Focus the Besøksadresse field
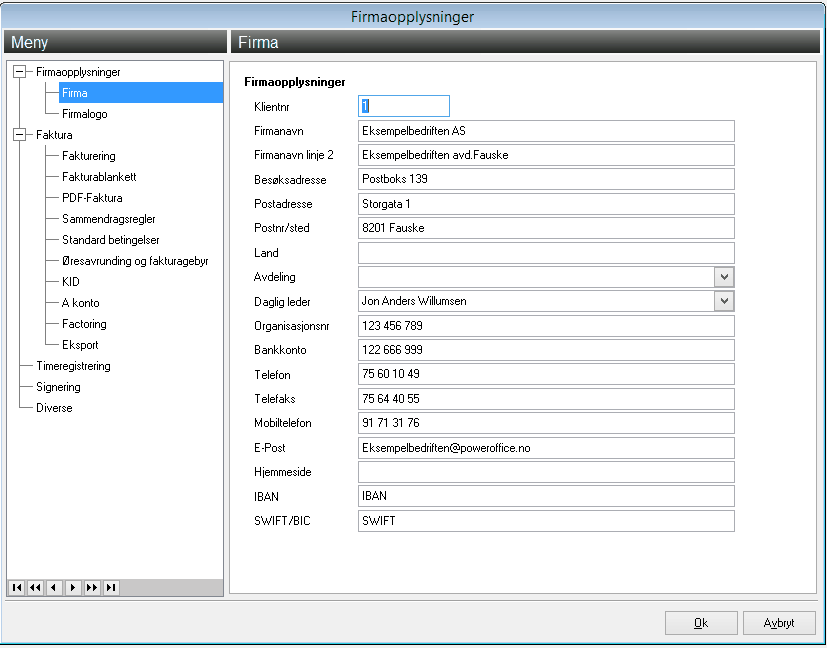The image size is (827, 648). 546,179
